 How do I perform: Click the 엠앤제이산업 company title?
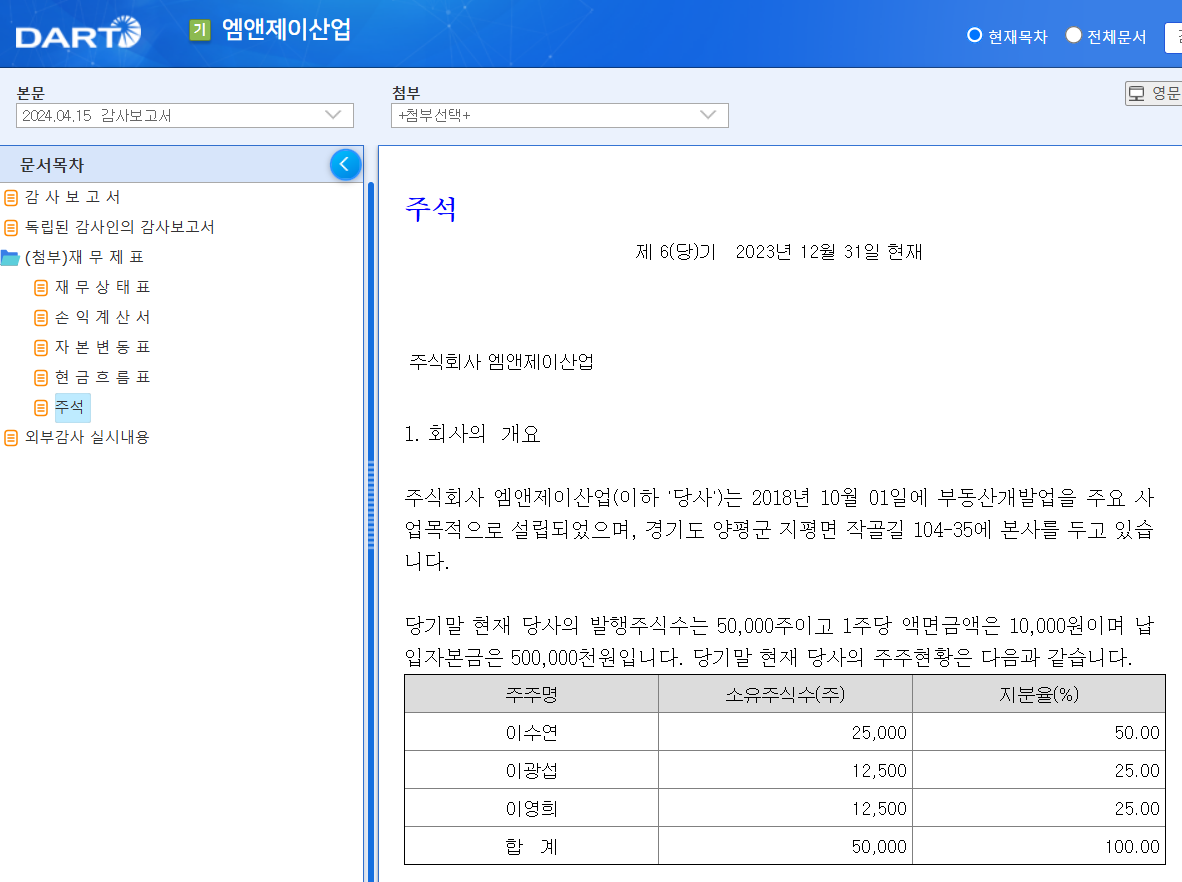pyautogui.click(x=286, y=29)
